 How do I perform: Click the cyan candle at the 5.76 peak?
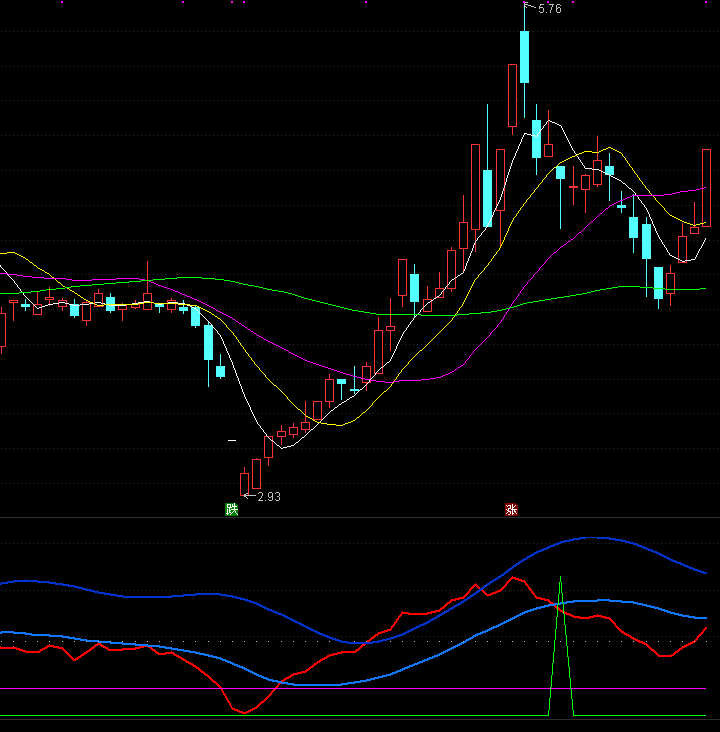tap(524, 57)
